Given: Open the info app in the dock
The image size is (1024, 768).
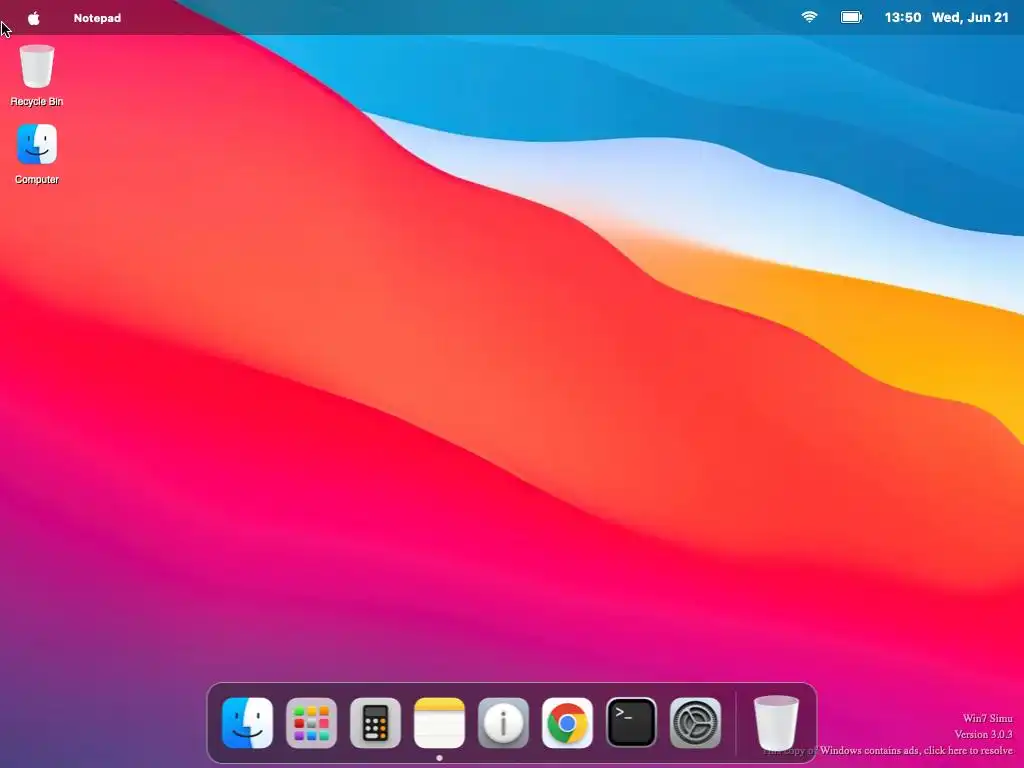Looking at the screenshot, I should pos(504,723).
